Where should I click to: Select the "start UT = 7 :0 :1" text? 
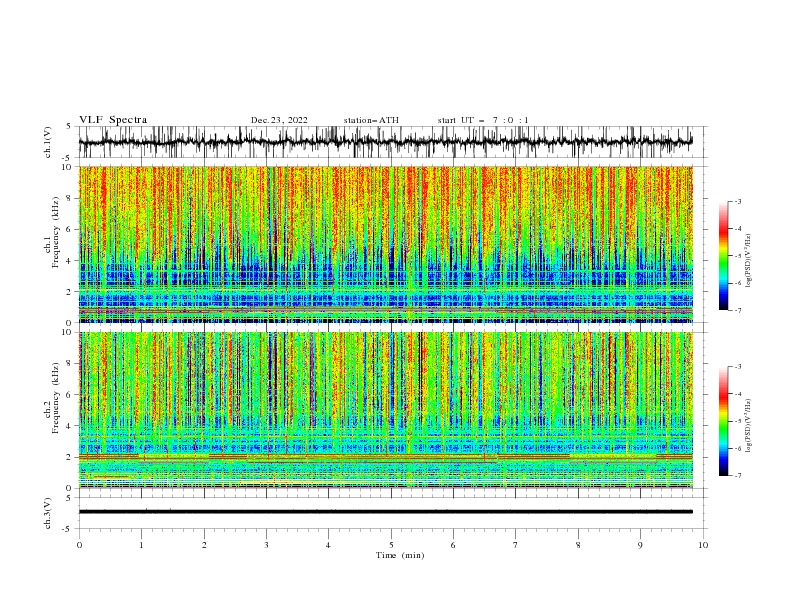483,120
